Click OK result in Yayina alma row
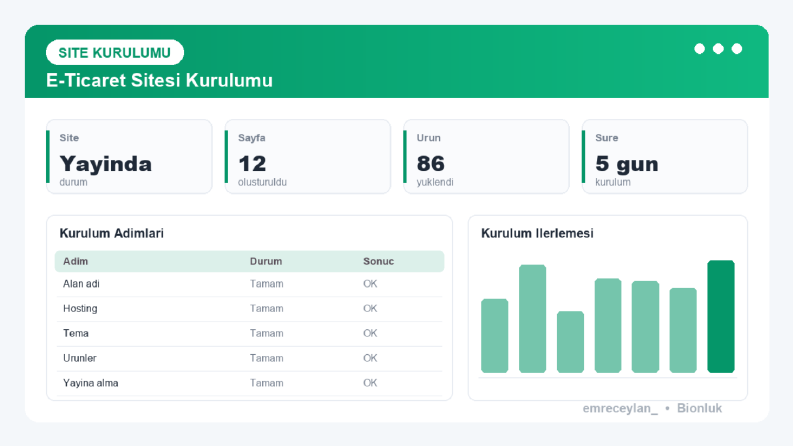The height and width of the screenshot is (446, 793). tap(370, 383)
